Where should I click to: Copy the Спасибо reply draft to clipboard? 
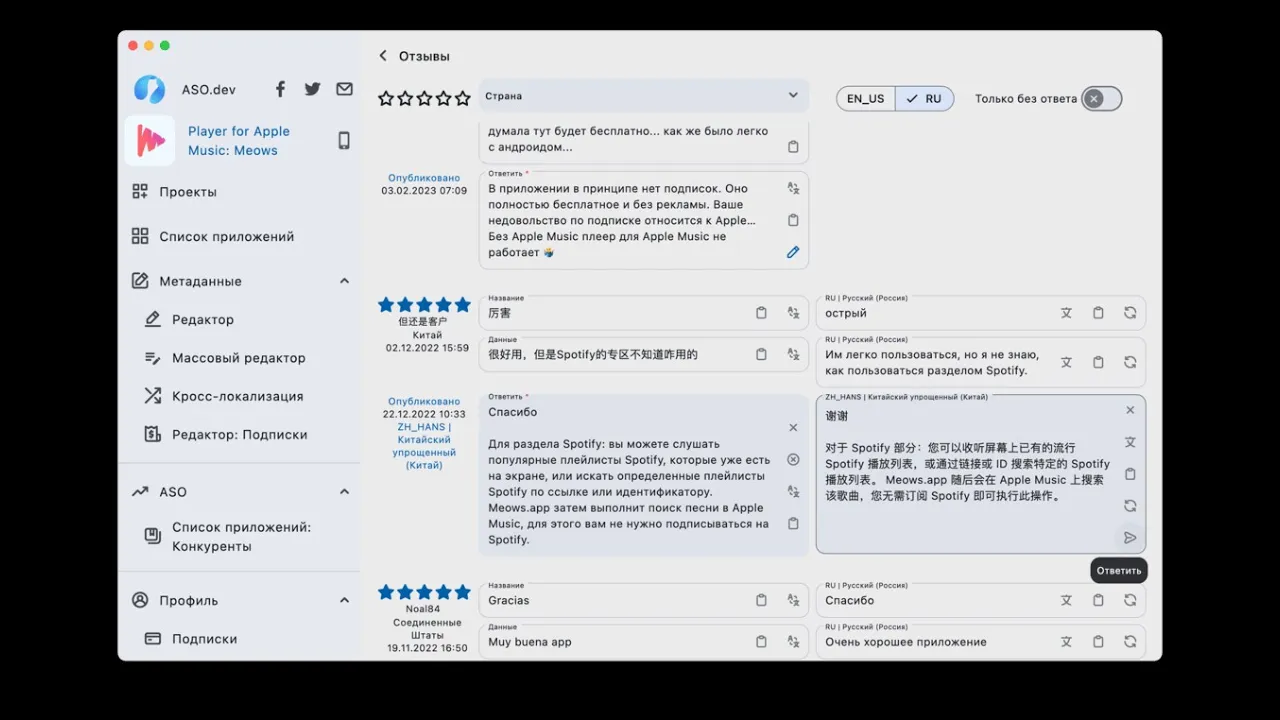(793, 524)
